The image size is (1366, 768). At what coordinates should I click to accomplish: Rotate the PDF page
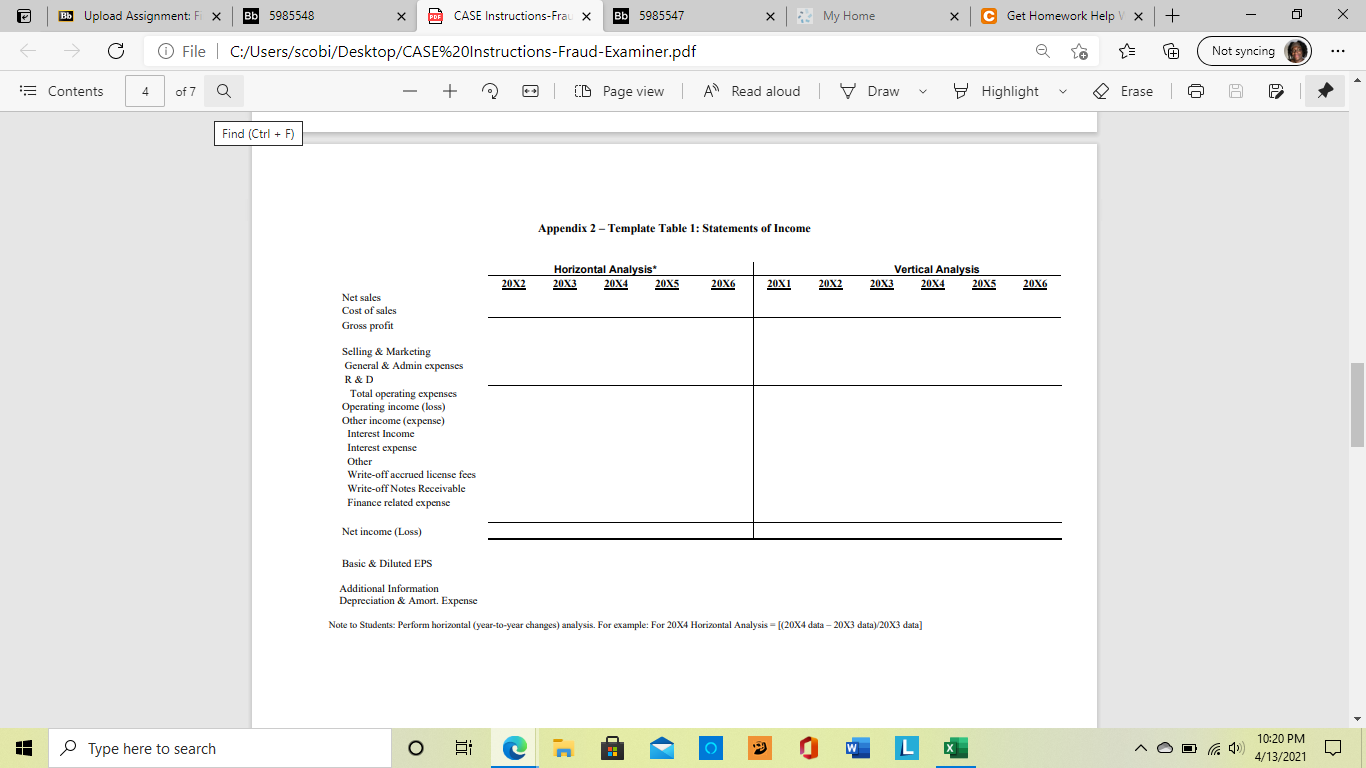(489, 91)
